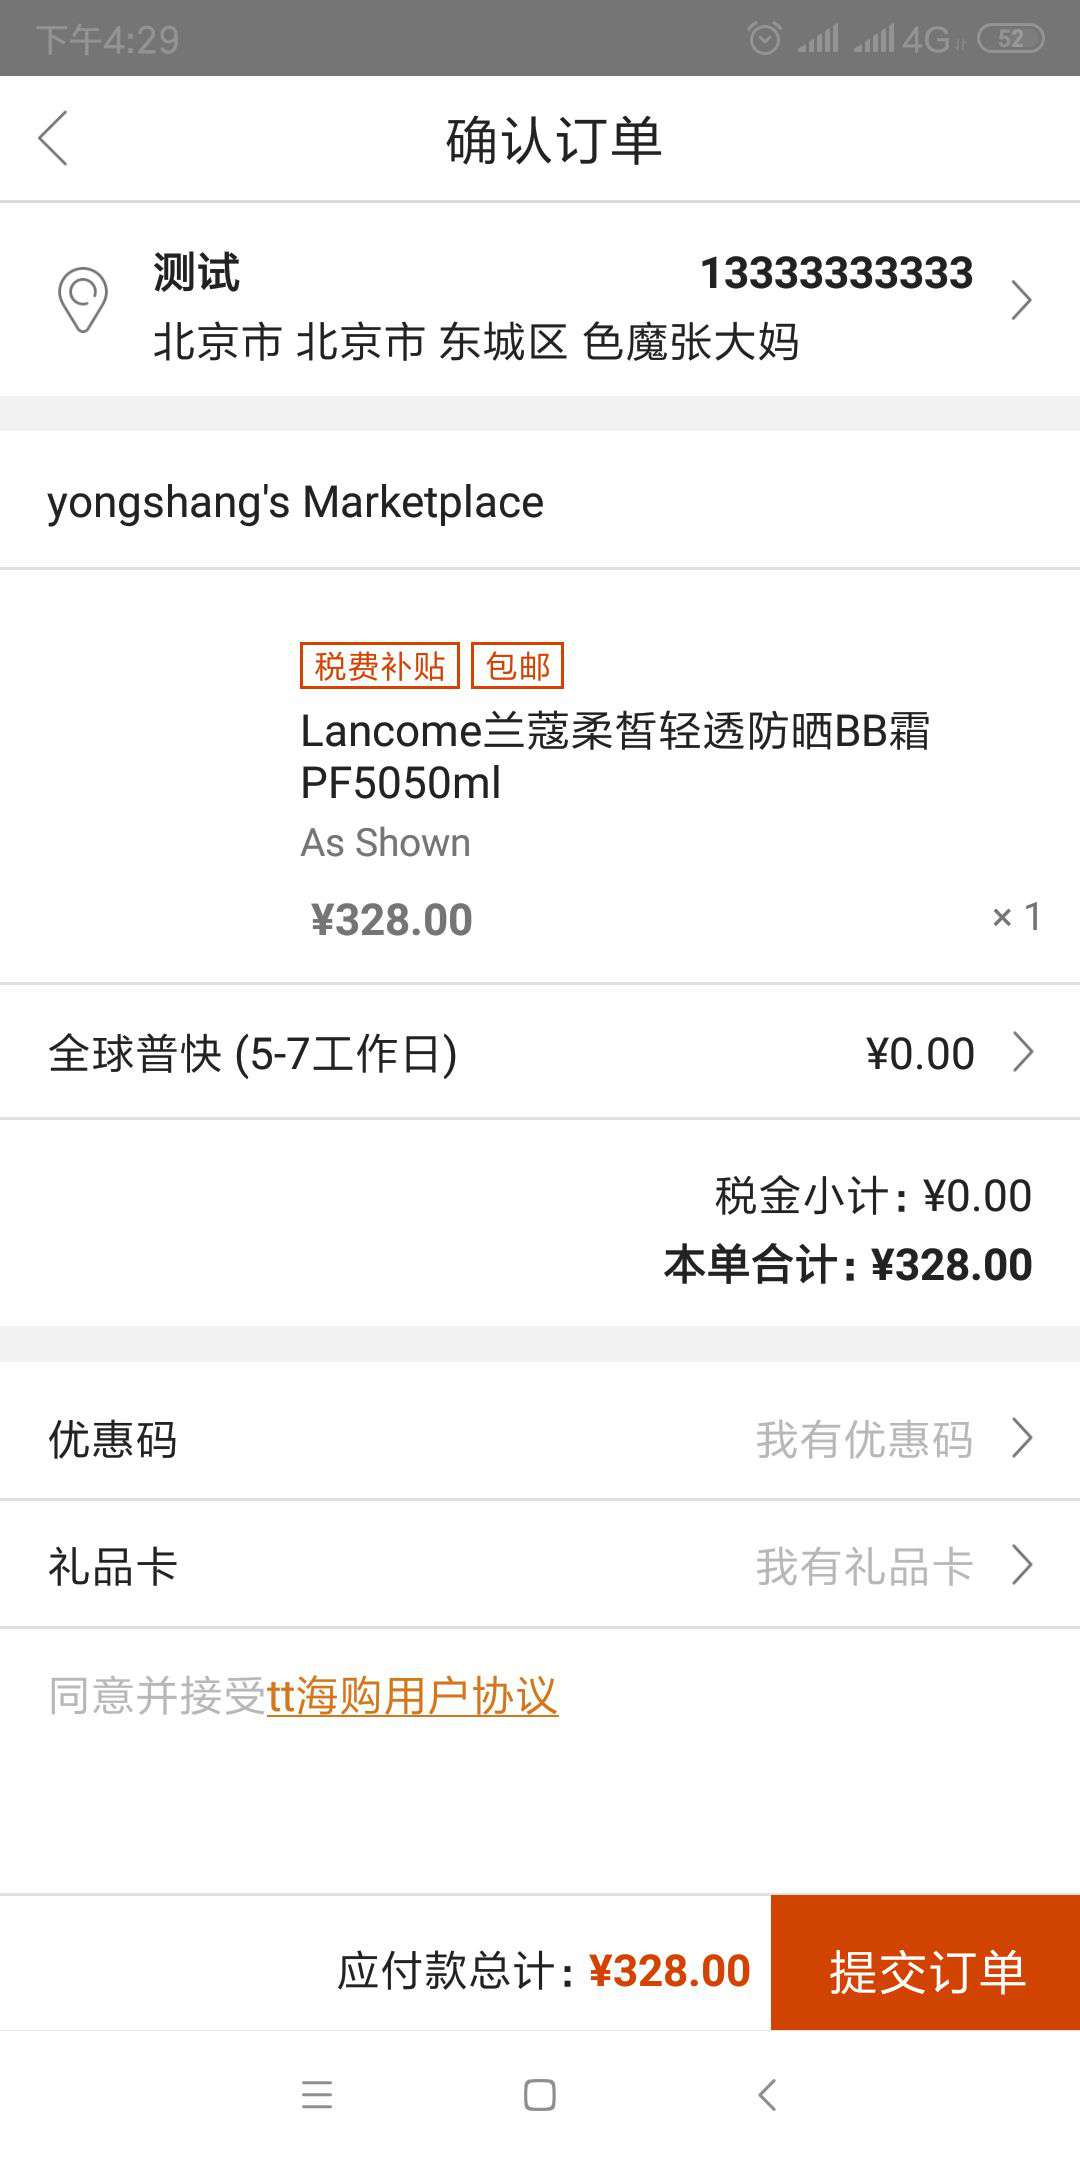The image size is (1080, 2160).
Task: Open shipping address details via its chevron
Action: (x=1021, y=299)
